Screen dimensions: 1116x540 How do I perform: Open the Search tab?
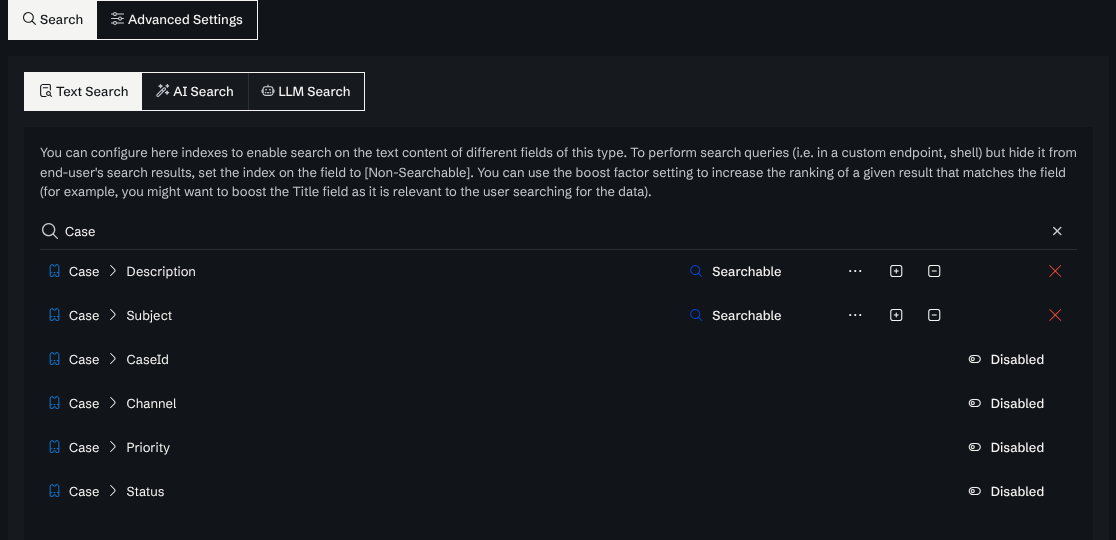pyautogui.click(x=53, y=20)
